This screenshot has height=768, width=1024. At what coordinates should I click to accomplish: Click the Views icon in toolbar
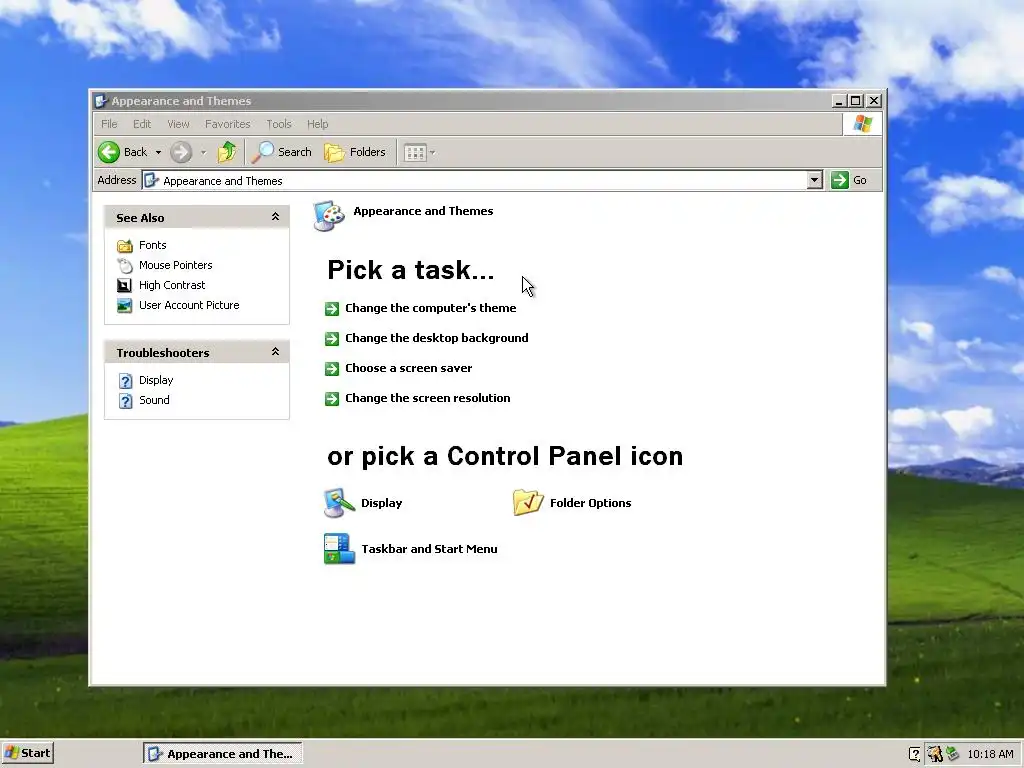[x=415, y=153]
